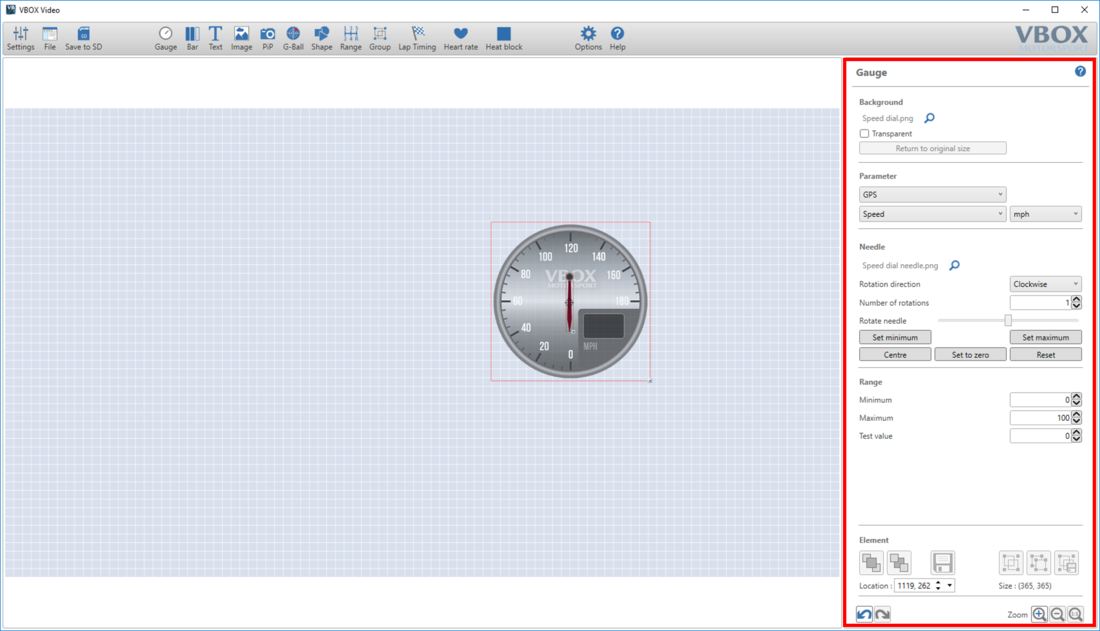
Task: Open the Options gear
Action: [x=588, y=38]
